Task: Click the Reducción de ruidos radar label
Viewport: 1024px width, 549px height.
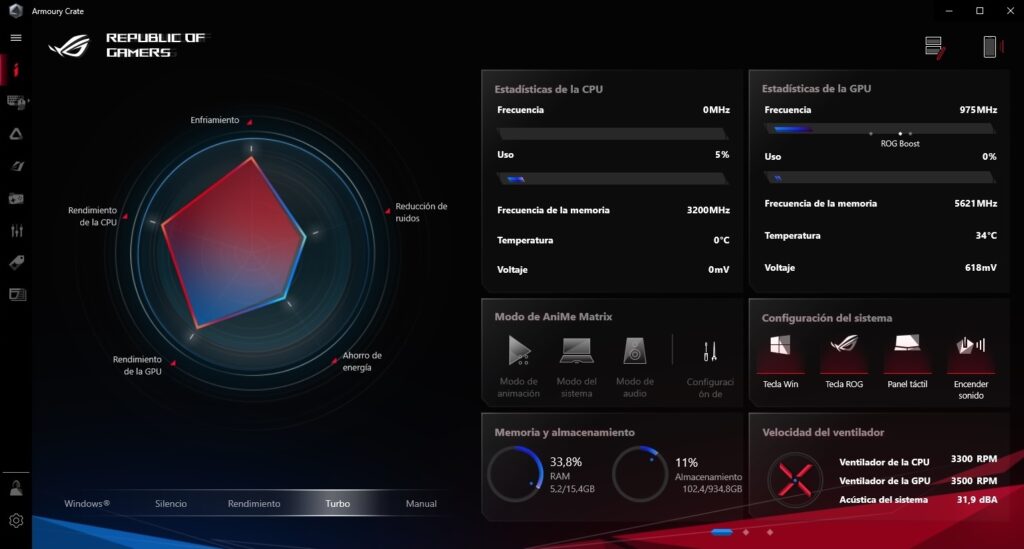Action: click(x=421, y=212)
